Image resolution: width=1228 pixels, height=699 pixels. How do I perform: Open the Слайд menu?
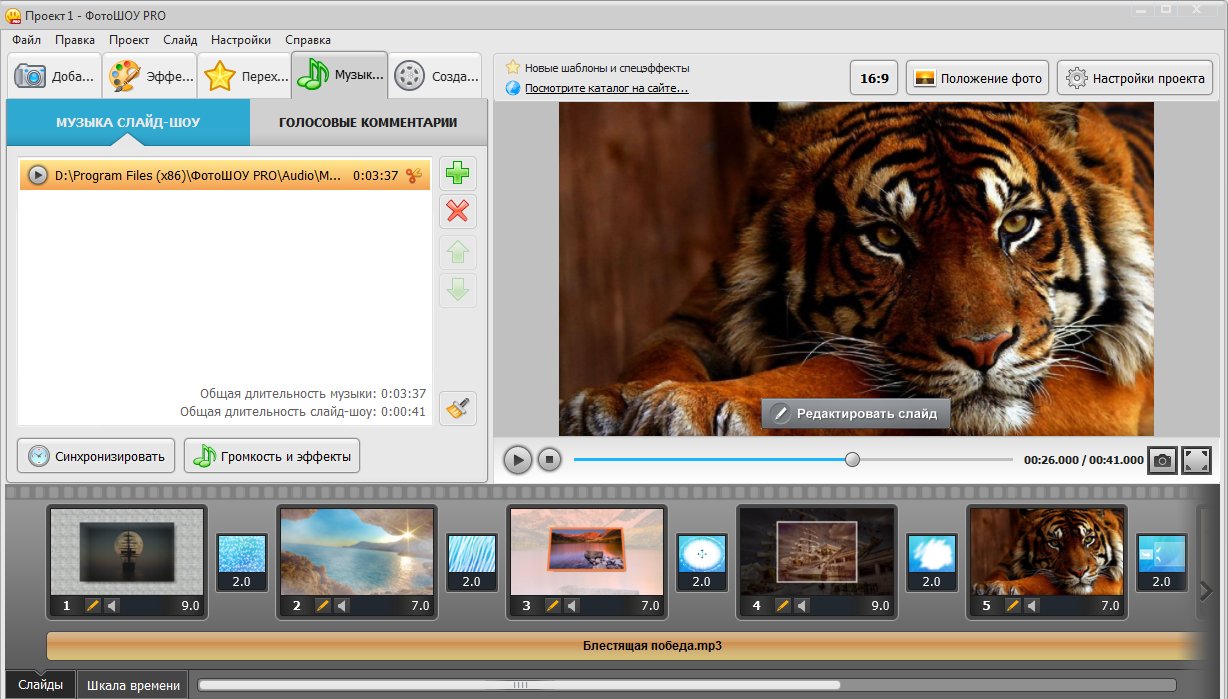(x=180, y=40)
